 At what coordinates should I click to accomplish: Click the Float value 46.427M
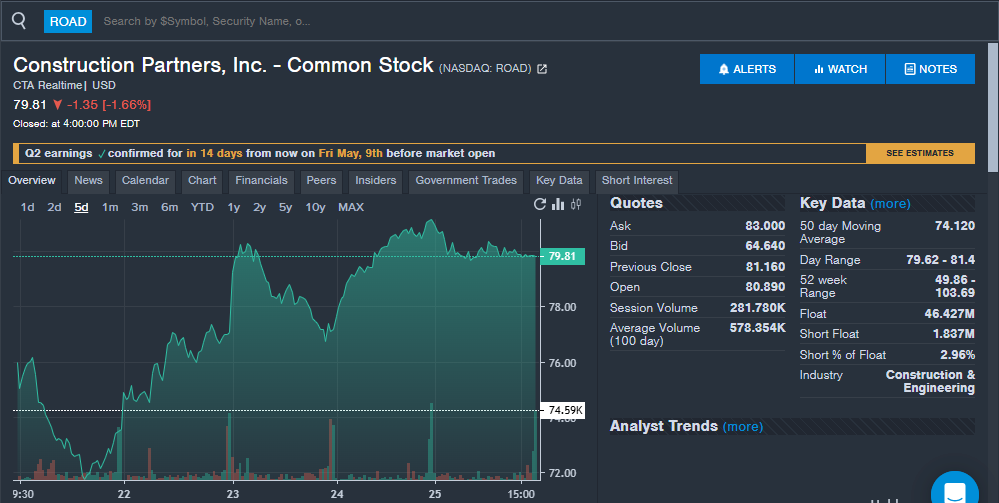(949, 314)
